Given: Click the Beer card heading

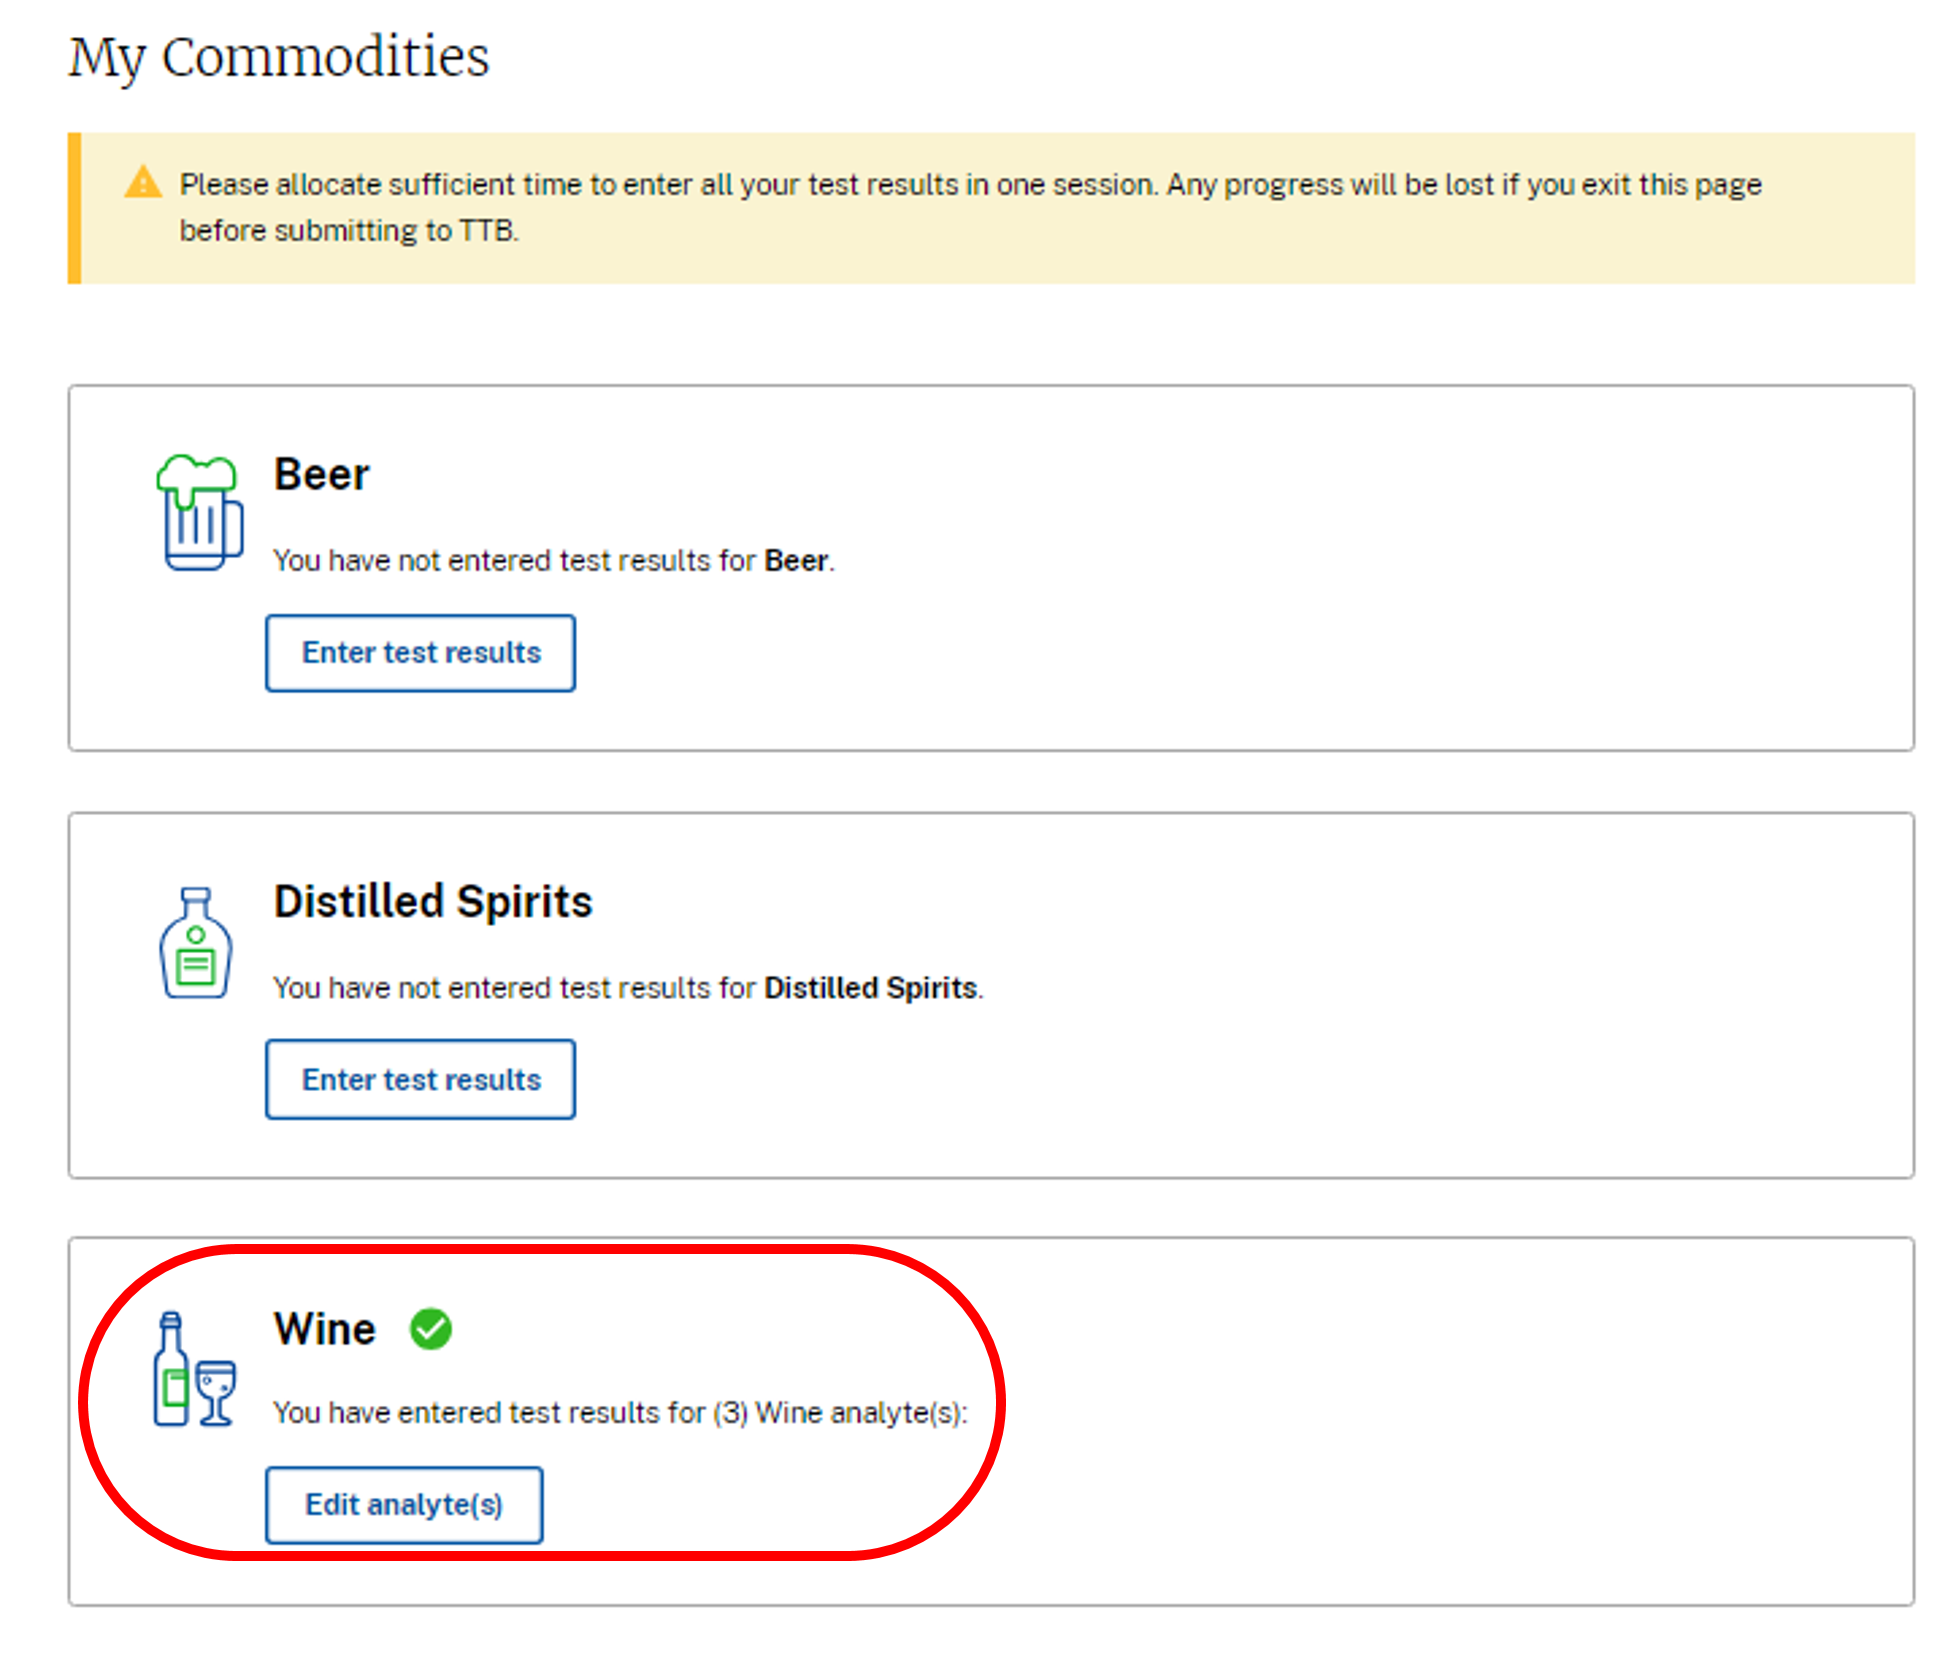Looking at the screenshot, I should tap(322, 474).
